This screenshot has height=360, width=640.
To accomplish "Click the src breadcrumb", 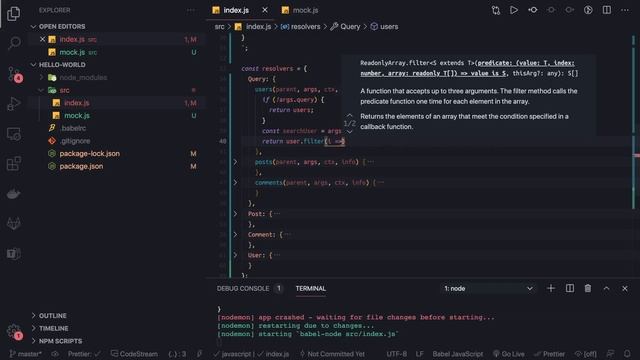I will point(220,27).
